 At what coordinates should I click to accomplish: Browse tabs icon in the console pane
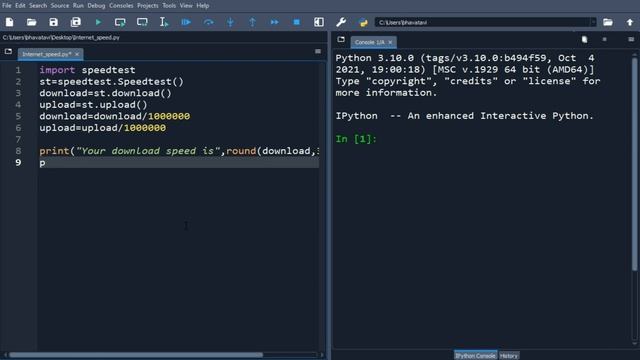pyautogui.click(x=341, y=40)
